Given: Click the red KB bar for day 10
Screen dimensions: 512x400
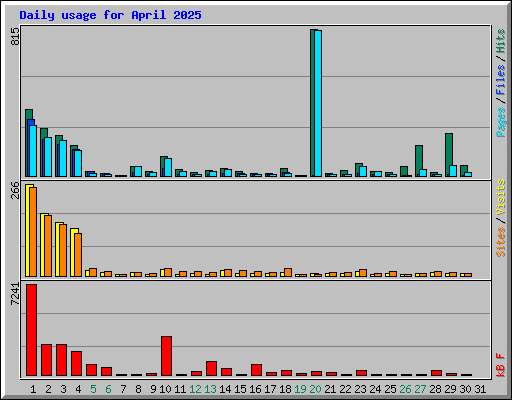Looking at the screenshot, I should (166, 356).
